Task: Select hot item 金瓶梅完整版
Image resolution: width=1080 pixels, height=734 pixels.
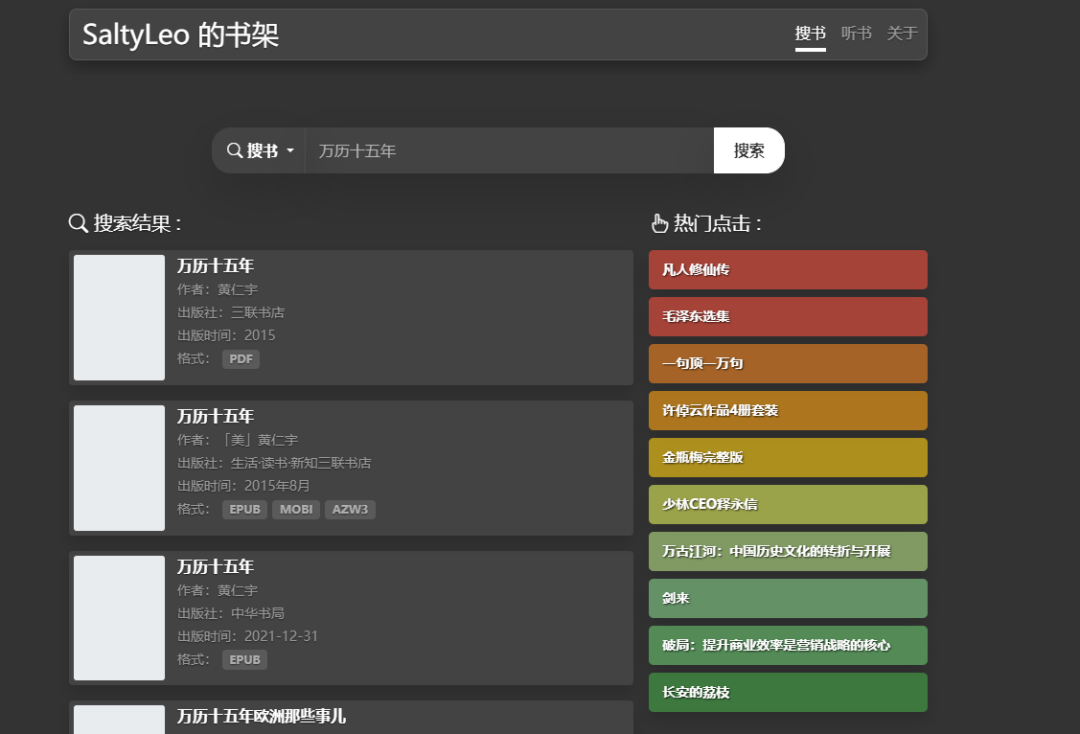Action: pos(787,458)
